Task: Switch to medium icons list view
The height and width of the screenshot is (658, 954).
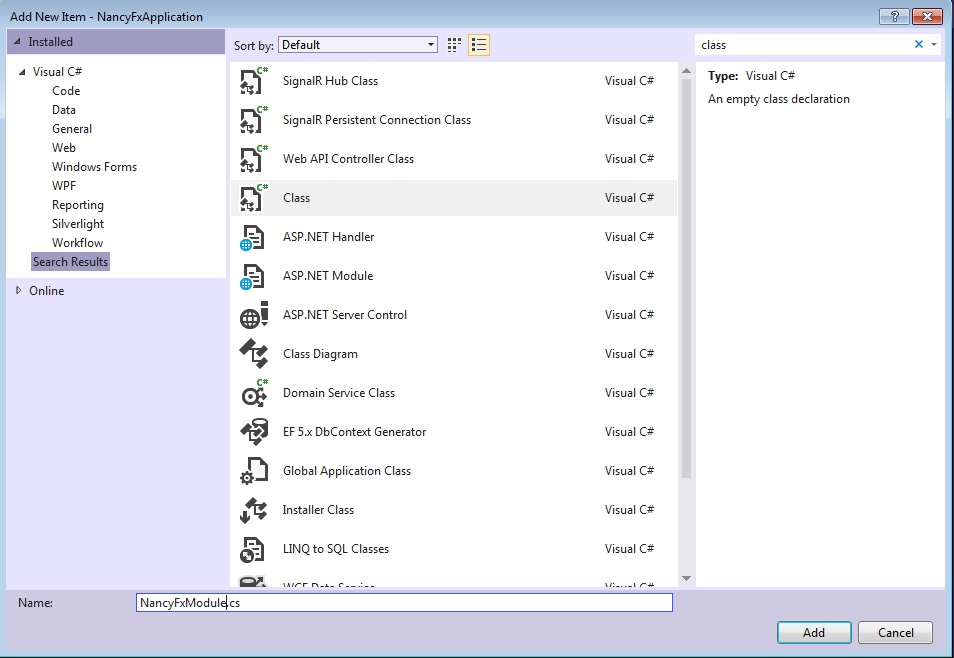Action: [x=479, y=45]
